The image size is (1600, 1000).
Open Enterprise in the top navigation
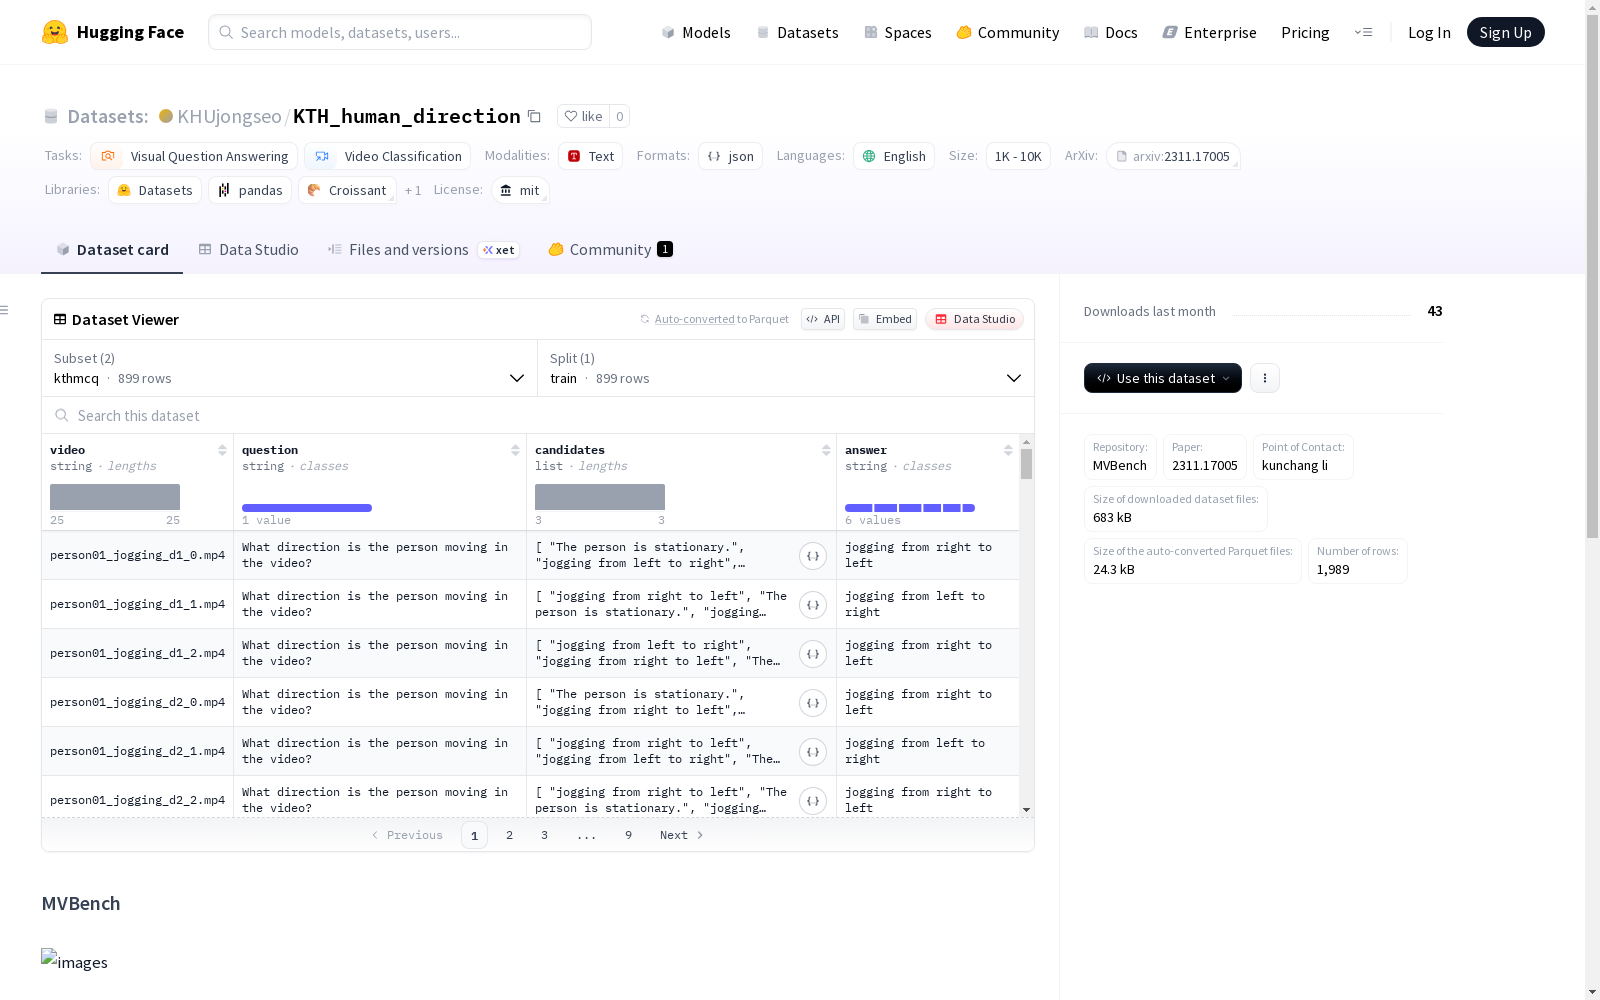[x=1209, y=32]
